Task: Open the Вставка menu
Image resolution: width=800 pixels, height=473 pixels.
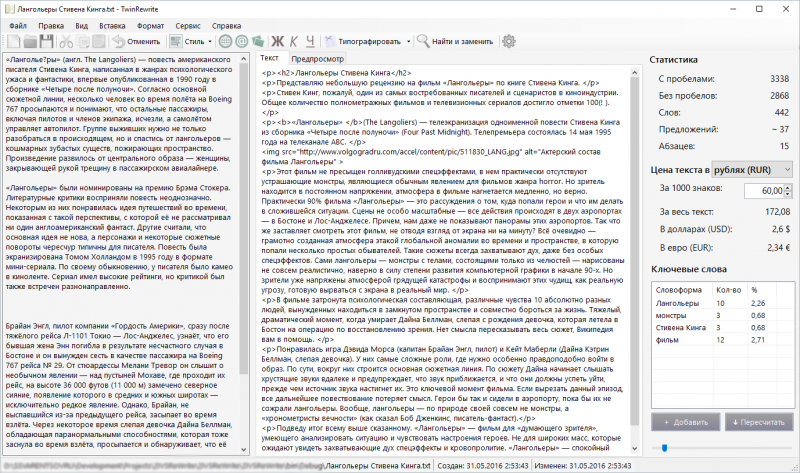Action: coord(112,26)
